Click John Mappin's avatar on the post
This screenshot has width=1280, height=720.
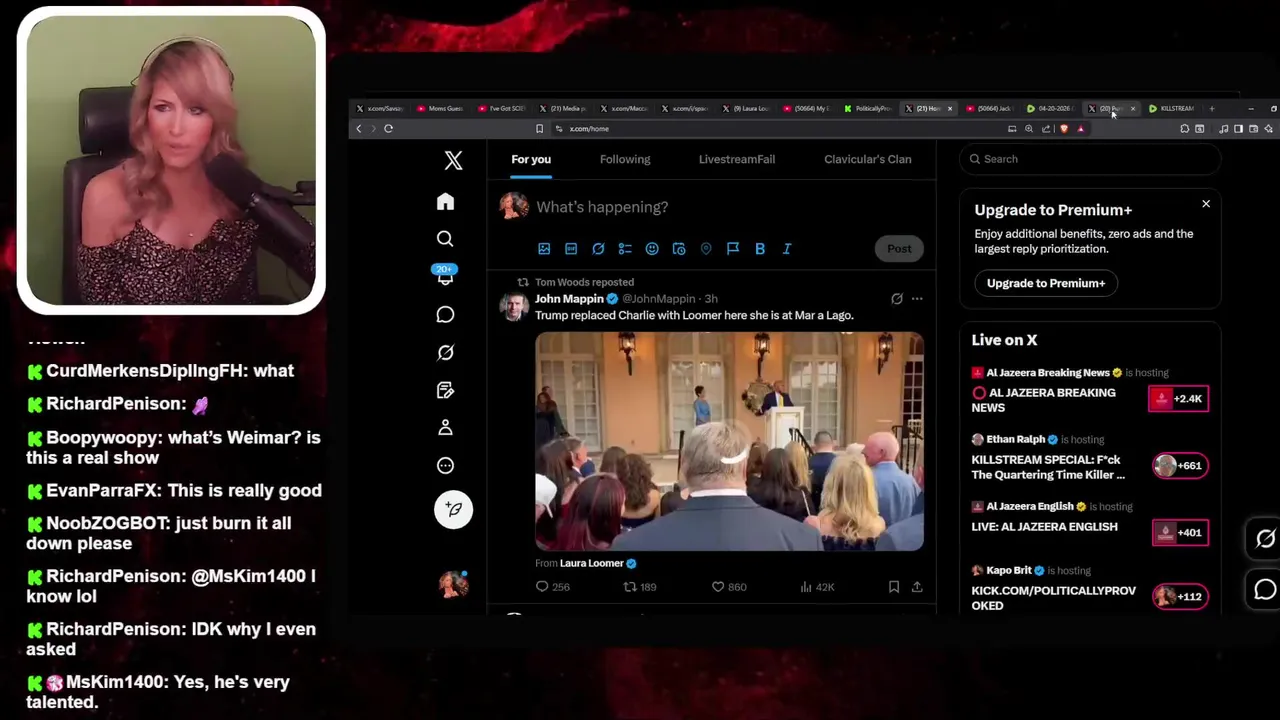coord(514,306)
